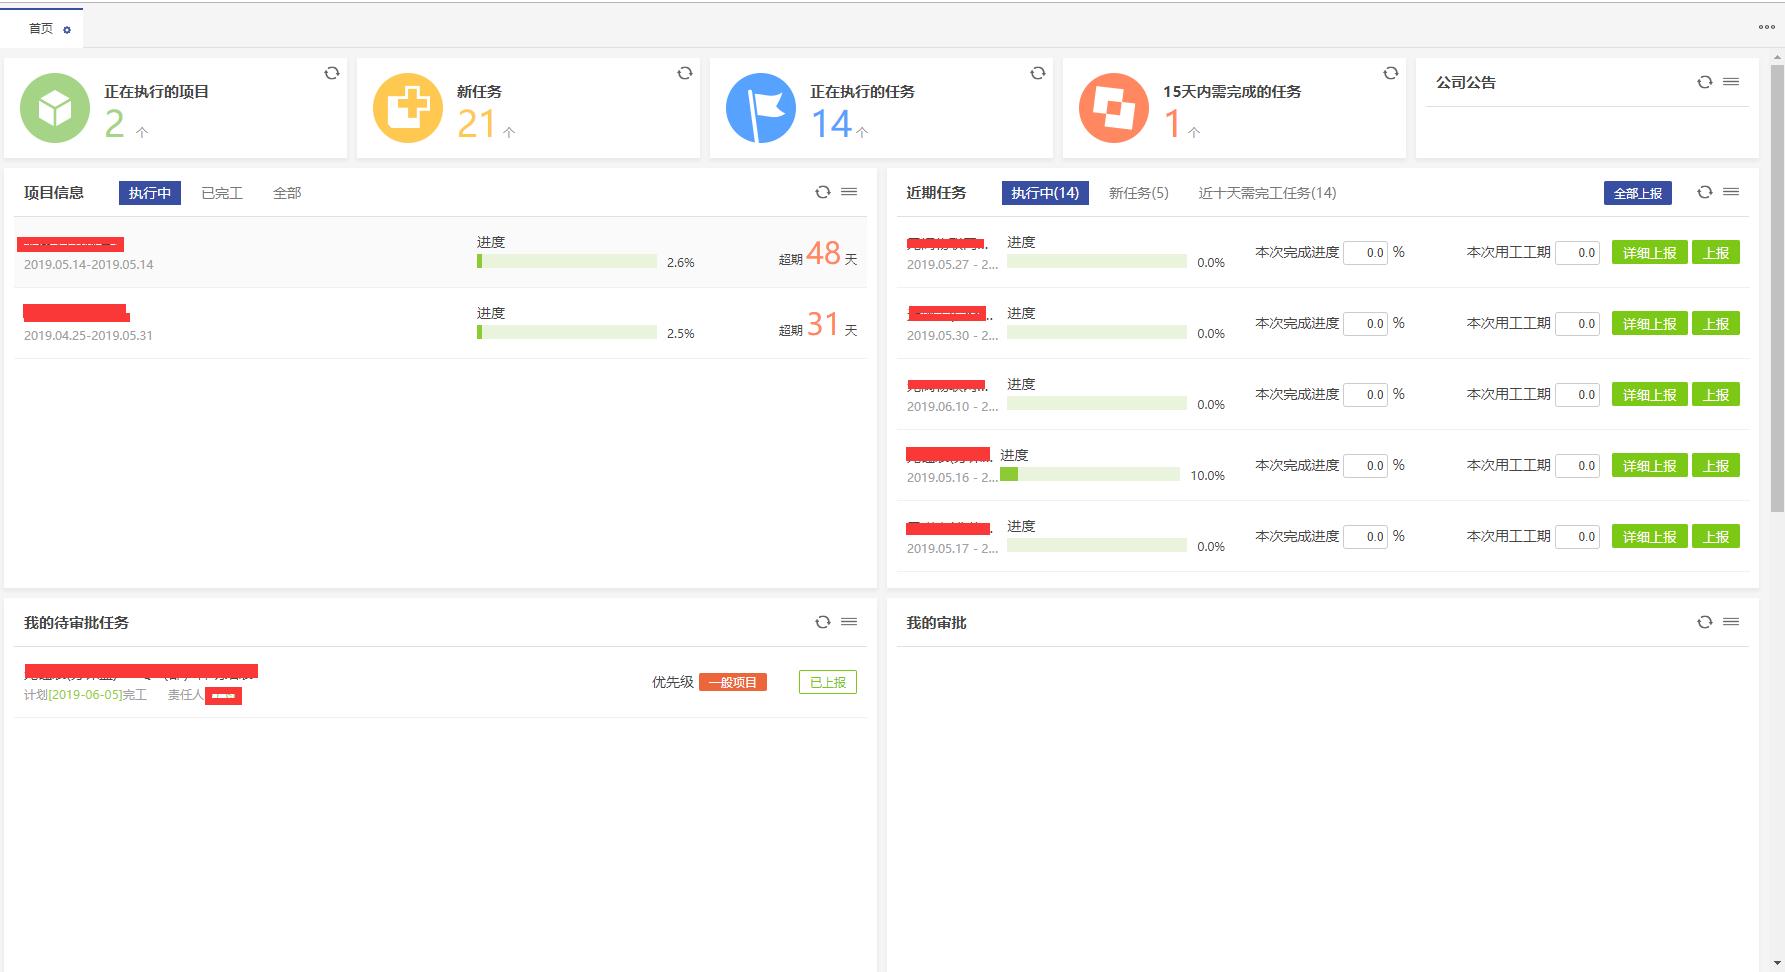The height and width of the screenshot is (972, 1785).
Task: Click 详细上报 for the first task
Action: coord(1649,253)
